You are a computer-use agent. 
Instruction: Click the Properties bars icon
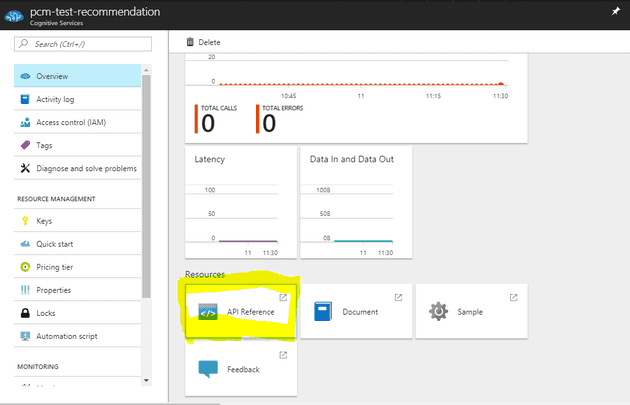[25, 290]
